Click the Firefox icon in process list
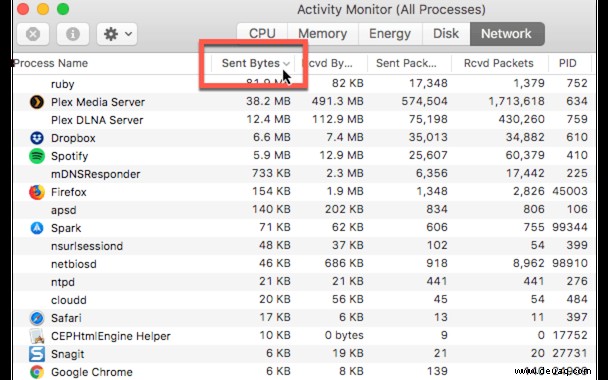Viewport: 608px width, 380px height. coord(37,192)
